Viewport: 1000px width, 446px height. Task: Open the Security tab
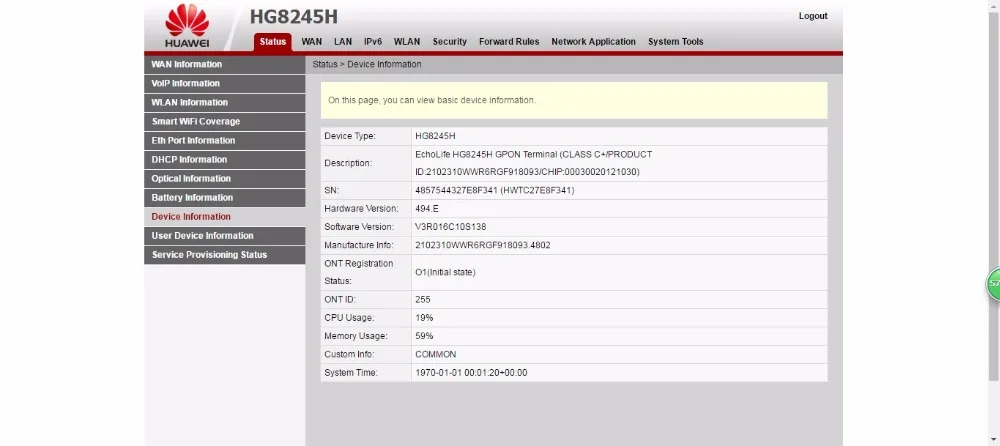(450, 41)
